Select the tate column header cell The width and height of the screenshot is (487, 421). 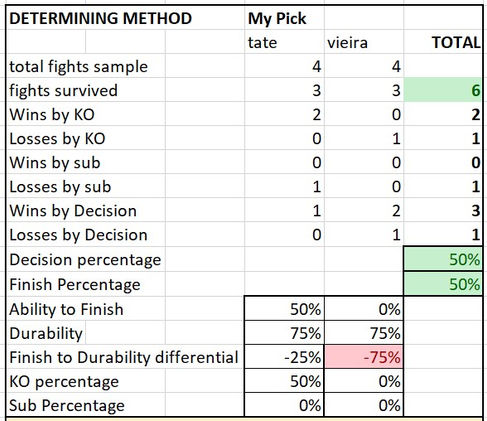pos(284,42)
